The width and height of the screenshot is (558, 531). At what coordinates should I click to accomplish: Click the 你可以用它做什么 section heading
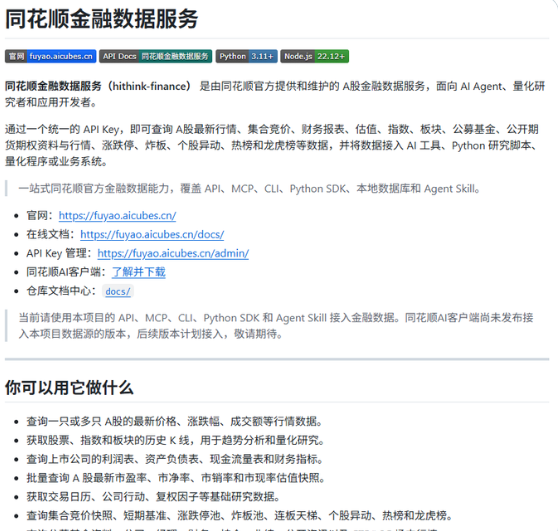[x=69, y=388]
